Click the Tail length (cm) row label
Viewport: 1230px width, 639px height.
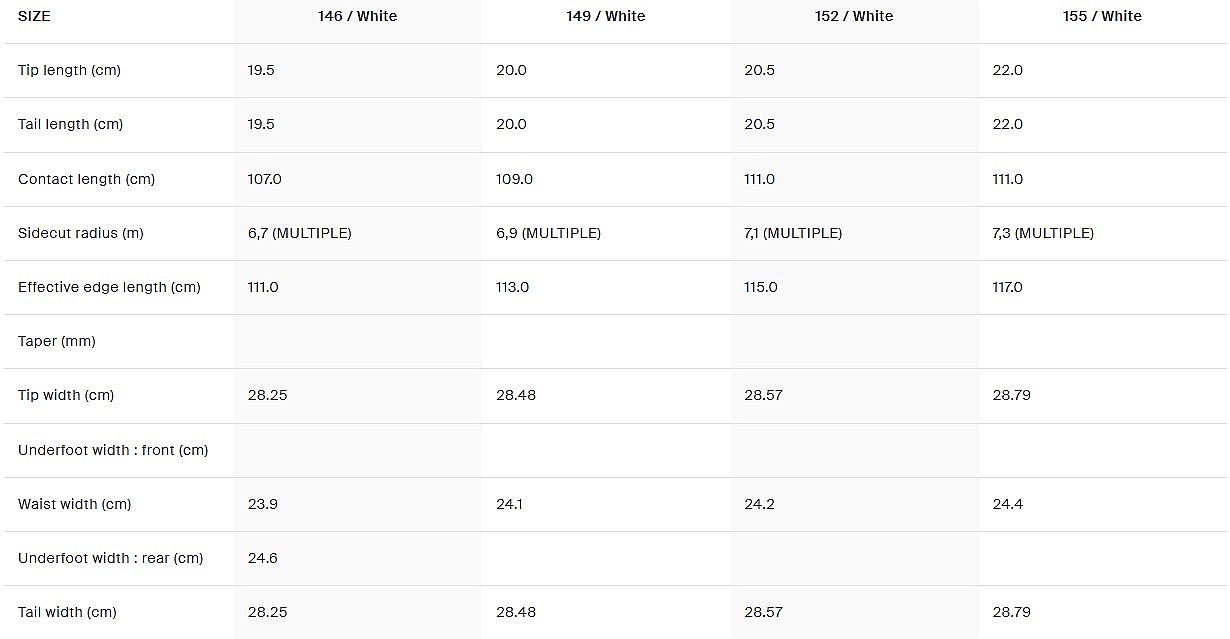[x=70, y=124]
